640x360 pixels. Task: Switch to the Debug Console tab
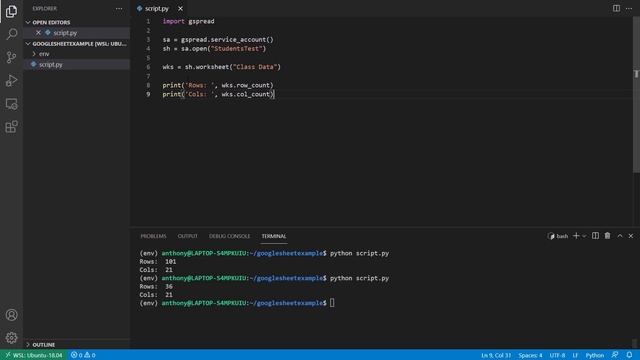click(229, 236)
